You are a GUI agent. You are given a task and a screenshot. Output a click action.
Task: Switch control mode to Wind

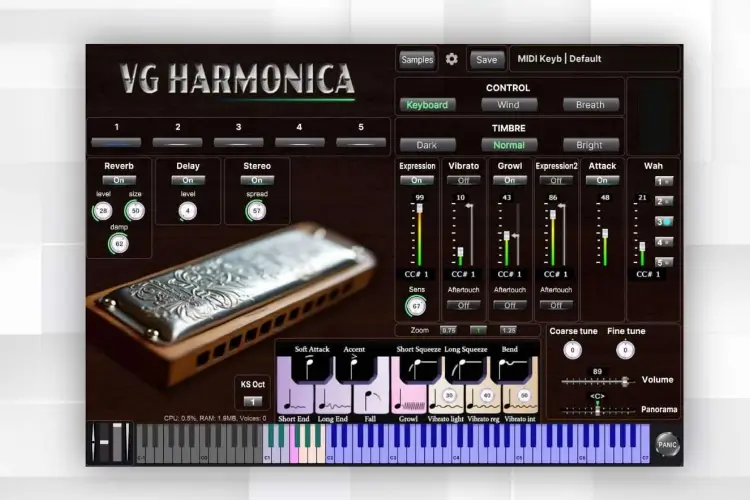[509, 105]
